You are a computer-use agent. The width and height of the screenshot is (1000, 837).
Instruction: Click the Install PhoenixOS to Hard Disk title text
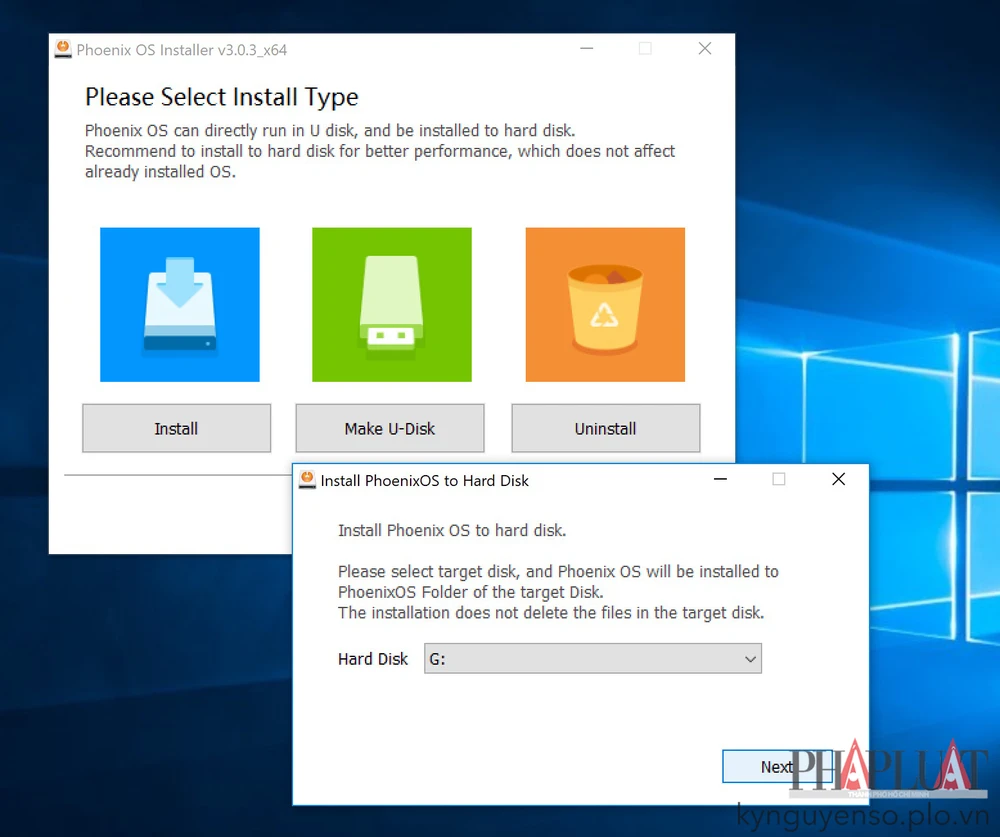coord(424,480)
